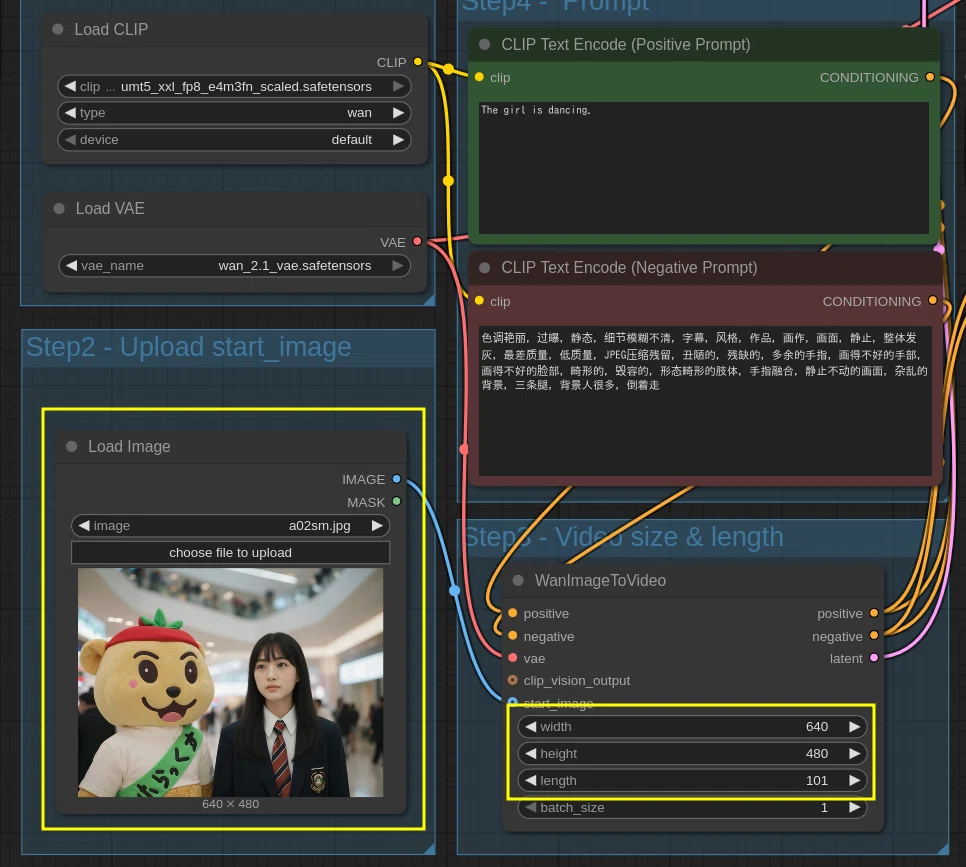
Task: Increase height with the right arrow
Action: point(854,754)
